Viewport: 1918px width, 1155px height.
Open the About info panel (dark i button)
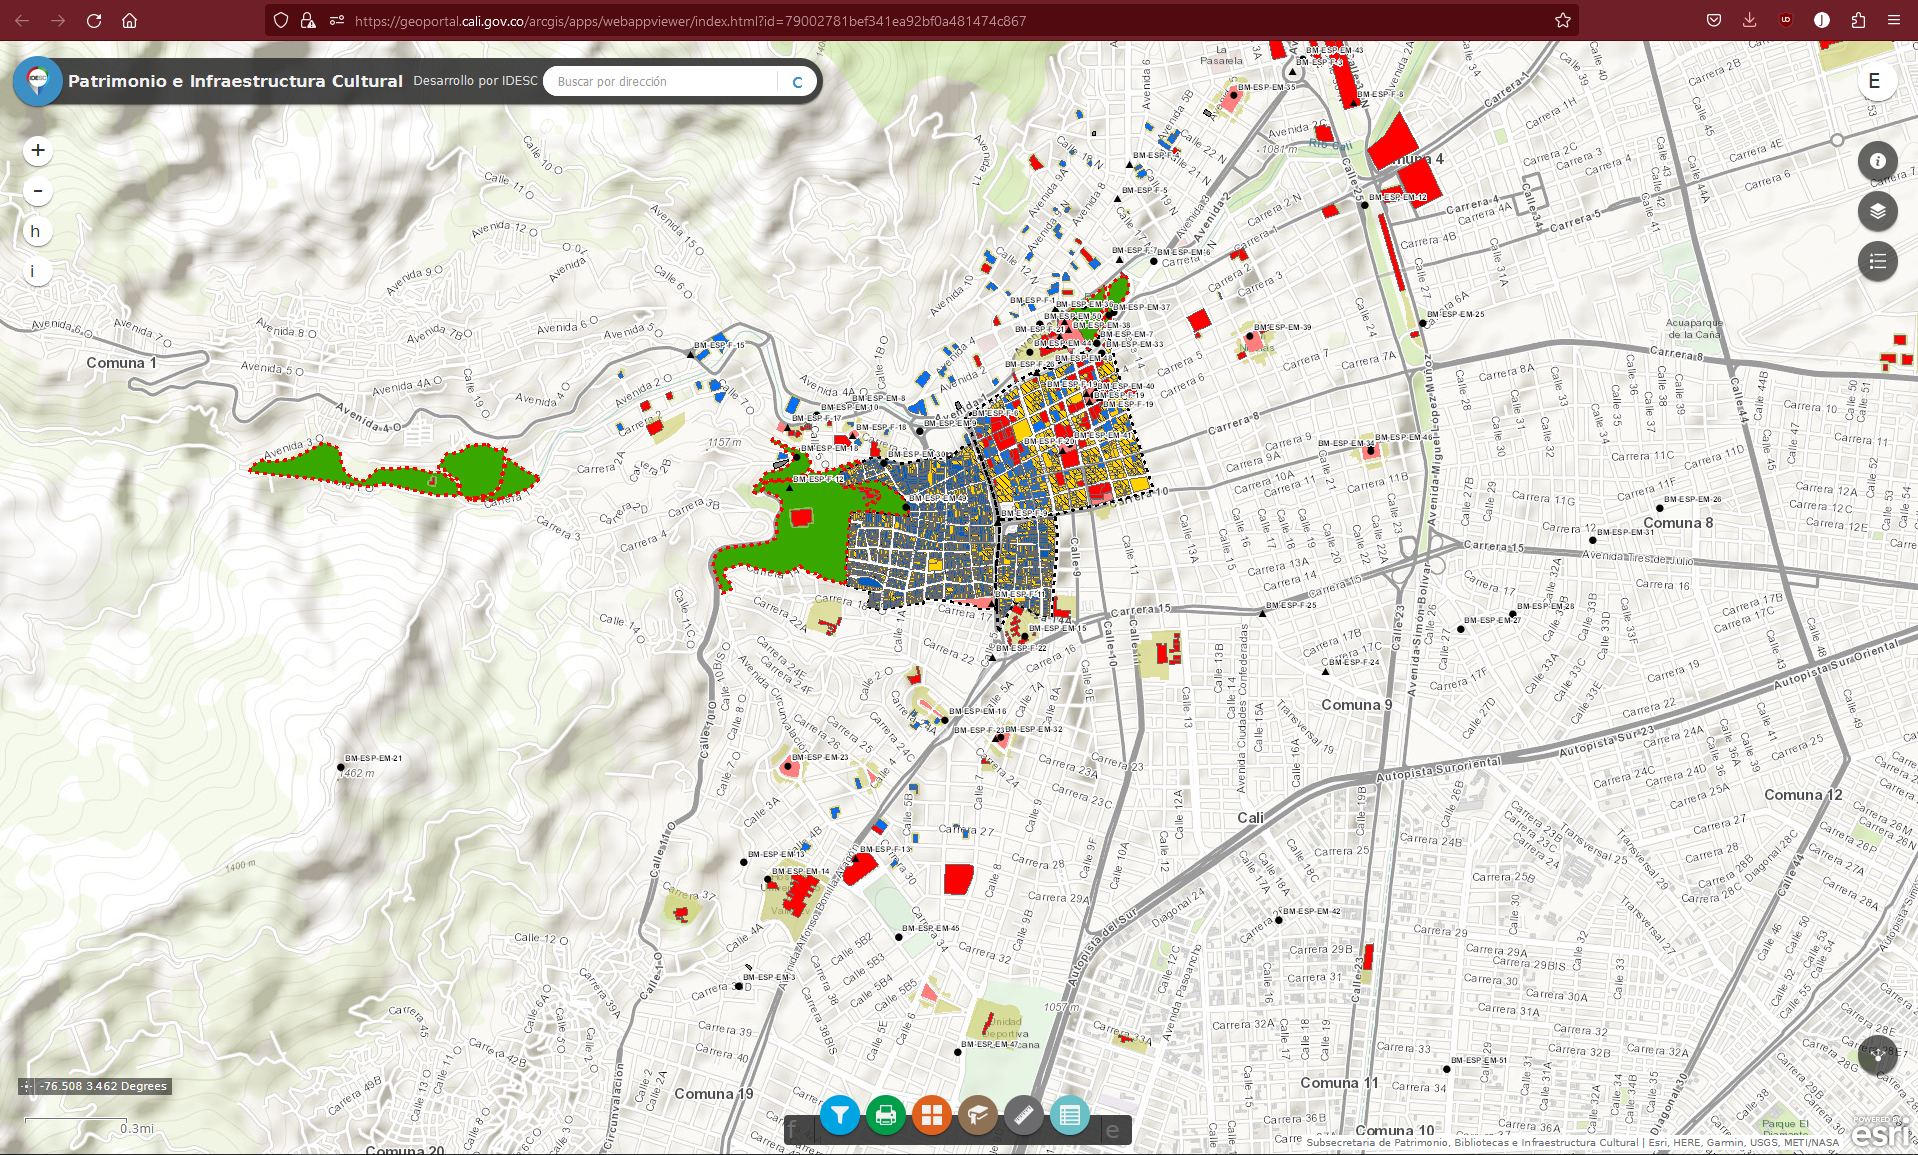point(1878,160)
